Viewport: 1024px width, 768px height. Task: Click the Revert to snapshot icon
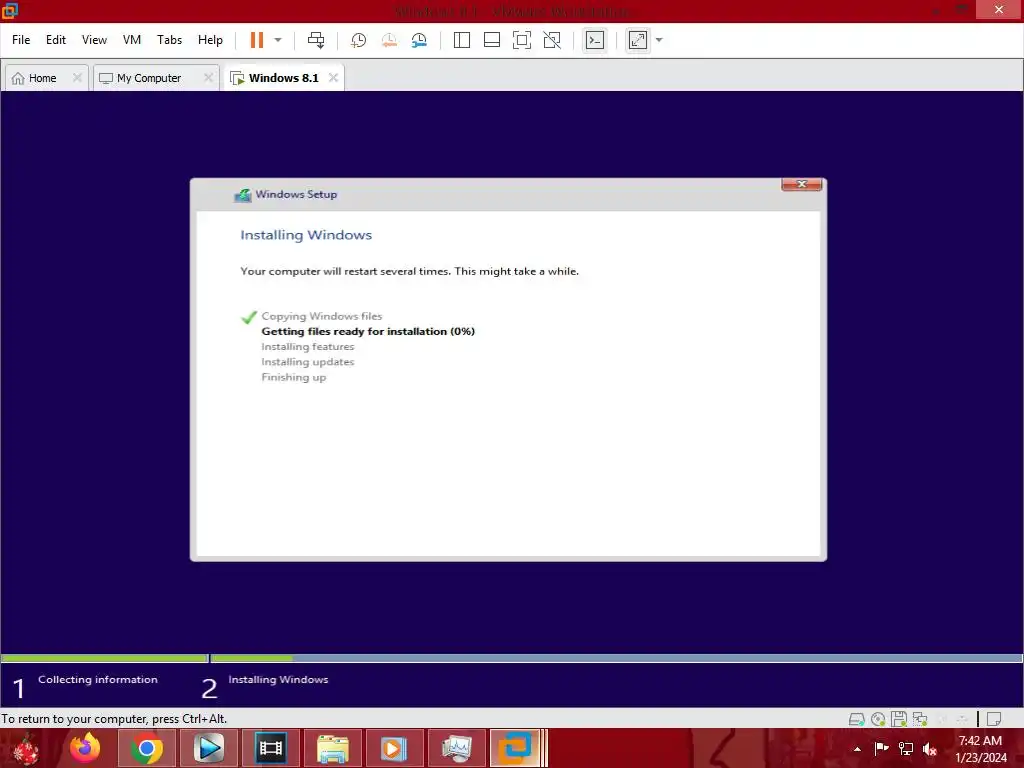tap(389, 40)
